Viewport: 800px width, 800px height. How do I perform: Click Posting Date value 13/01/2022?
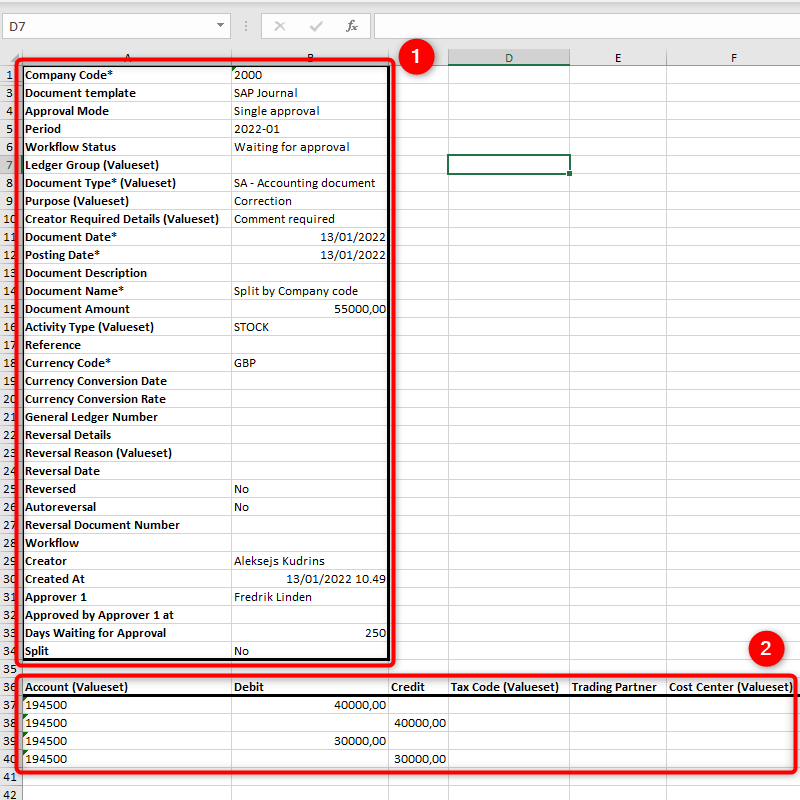pos(309,255)
